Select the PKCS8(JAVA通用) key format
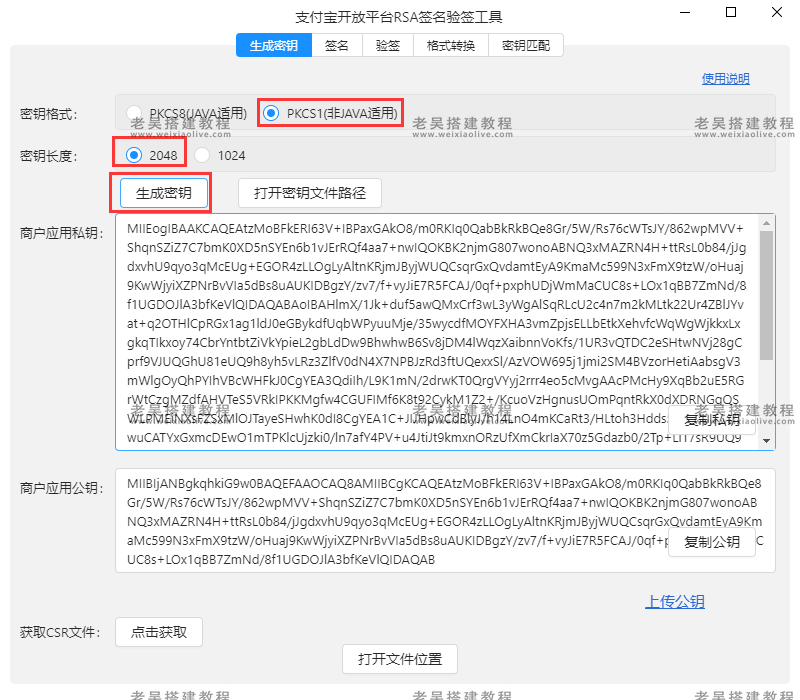 (x=134, y=113)
